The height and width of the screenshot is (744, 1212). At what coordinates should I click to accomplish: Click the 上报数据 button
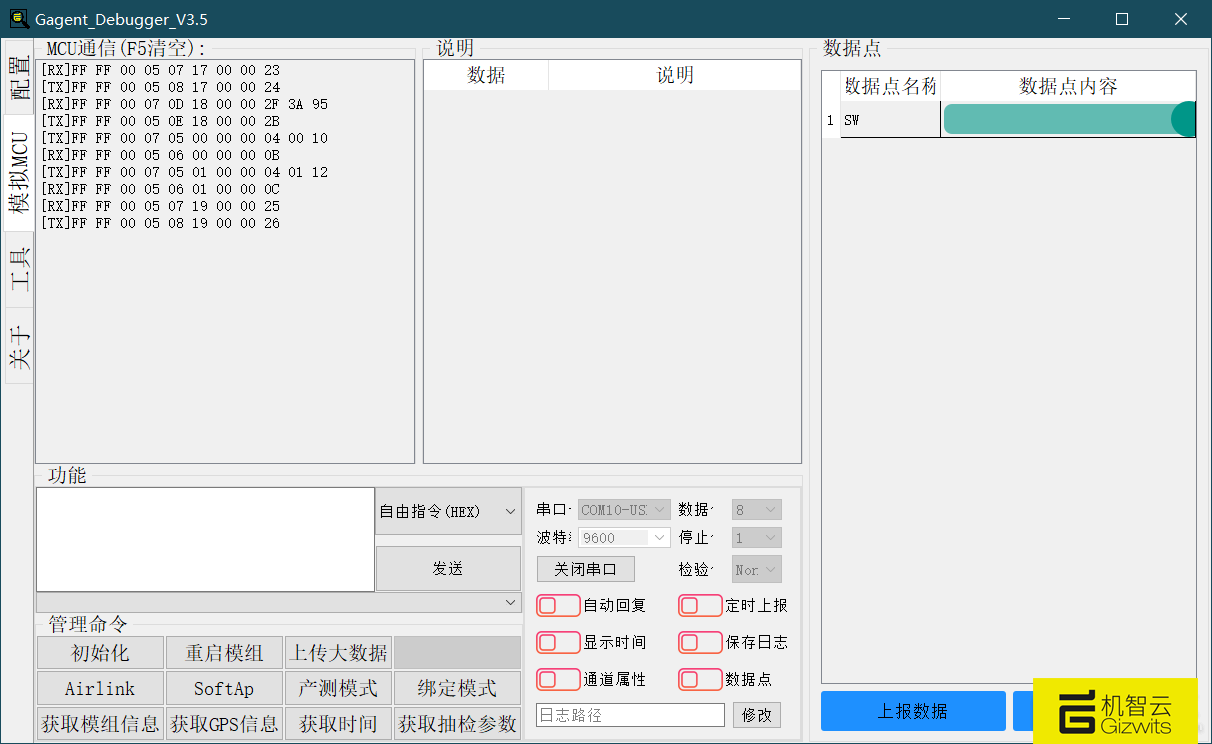913,711
